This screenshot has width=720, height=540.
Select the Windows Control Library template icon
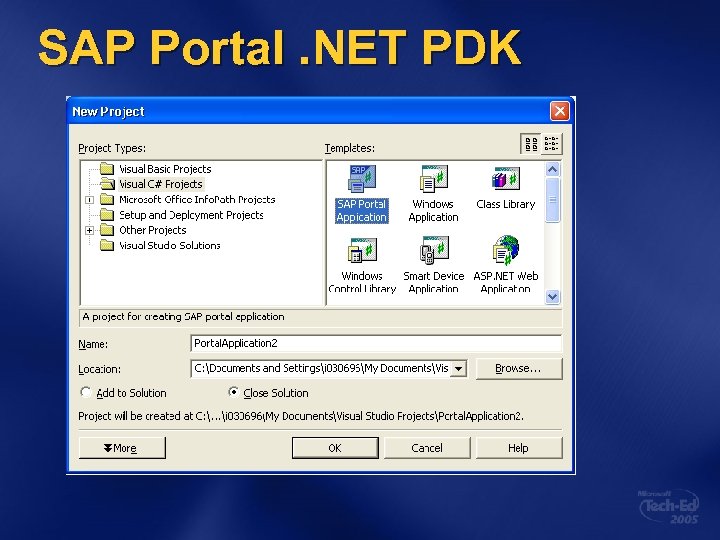click(x=362, y=250)
